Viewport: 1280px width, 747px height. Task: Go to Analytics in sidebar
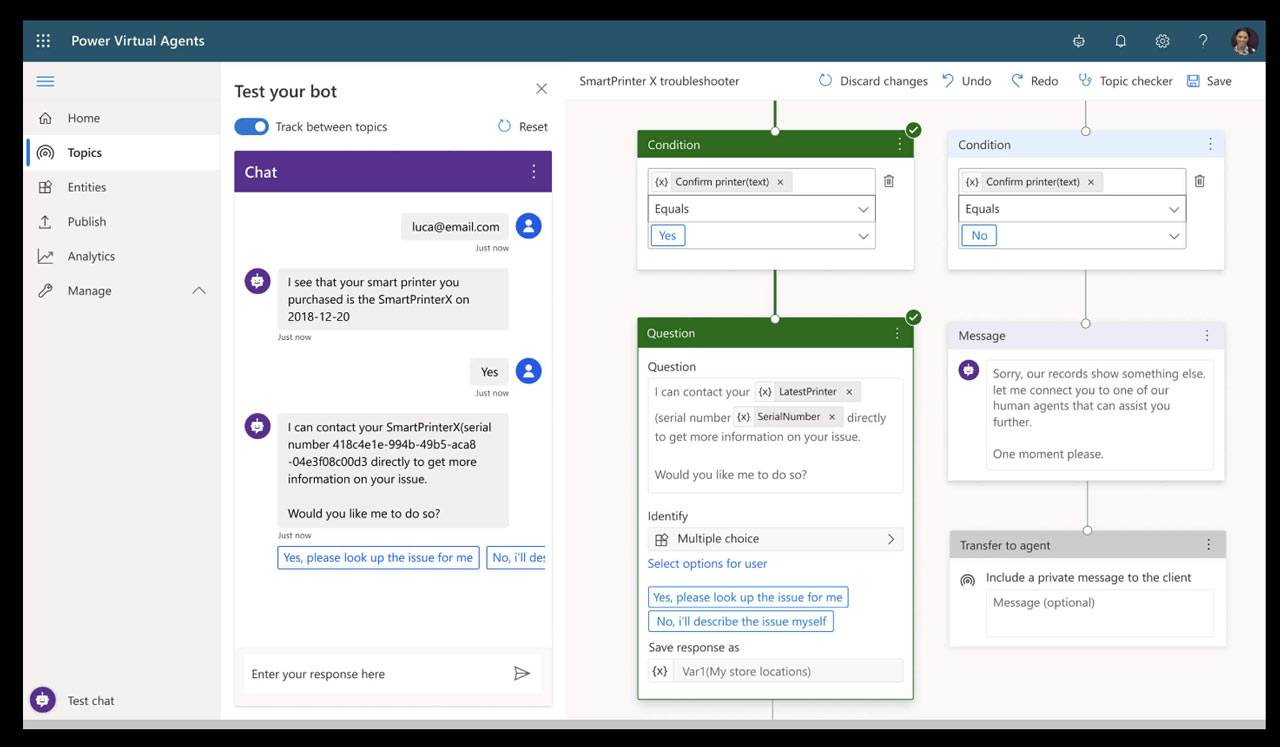pyautogui.click(x=91, y=256)
